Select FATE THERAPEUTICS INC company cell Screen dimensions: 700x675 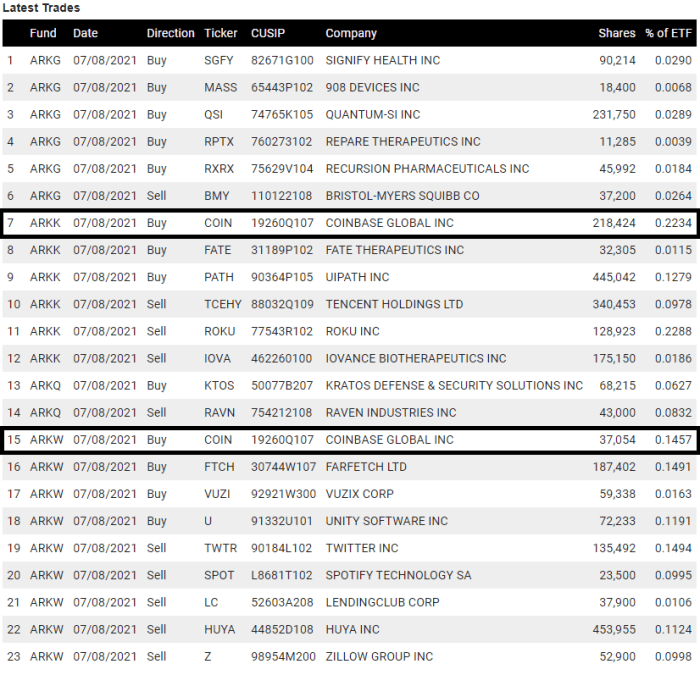coord(395,250)
